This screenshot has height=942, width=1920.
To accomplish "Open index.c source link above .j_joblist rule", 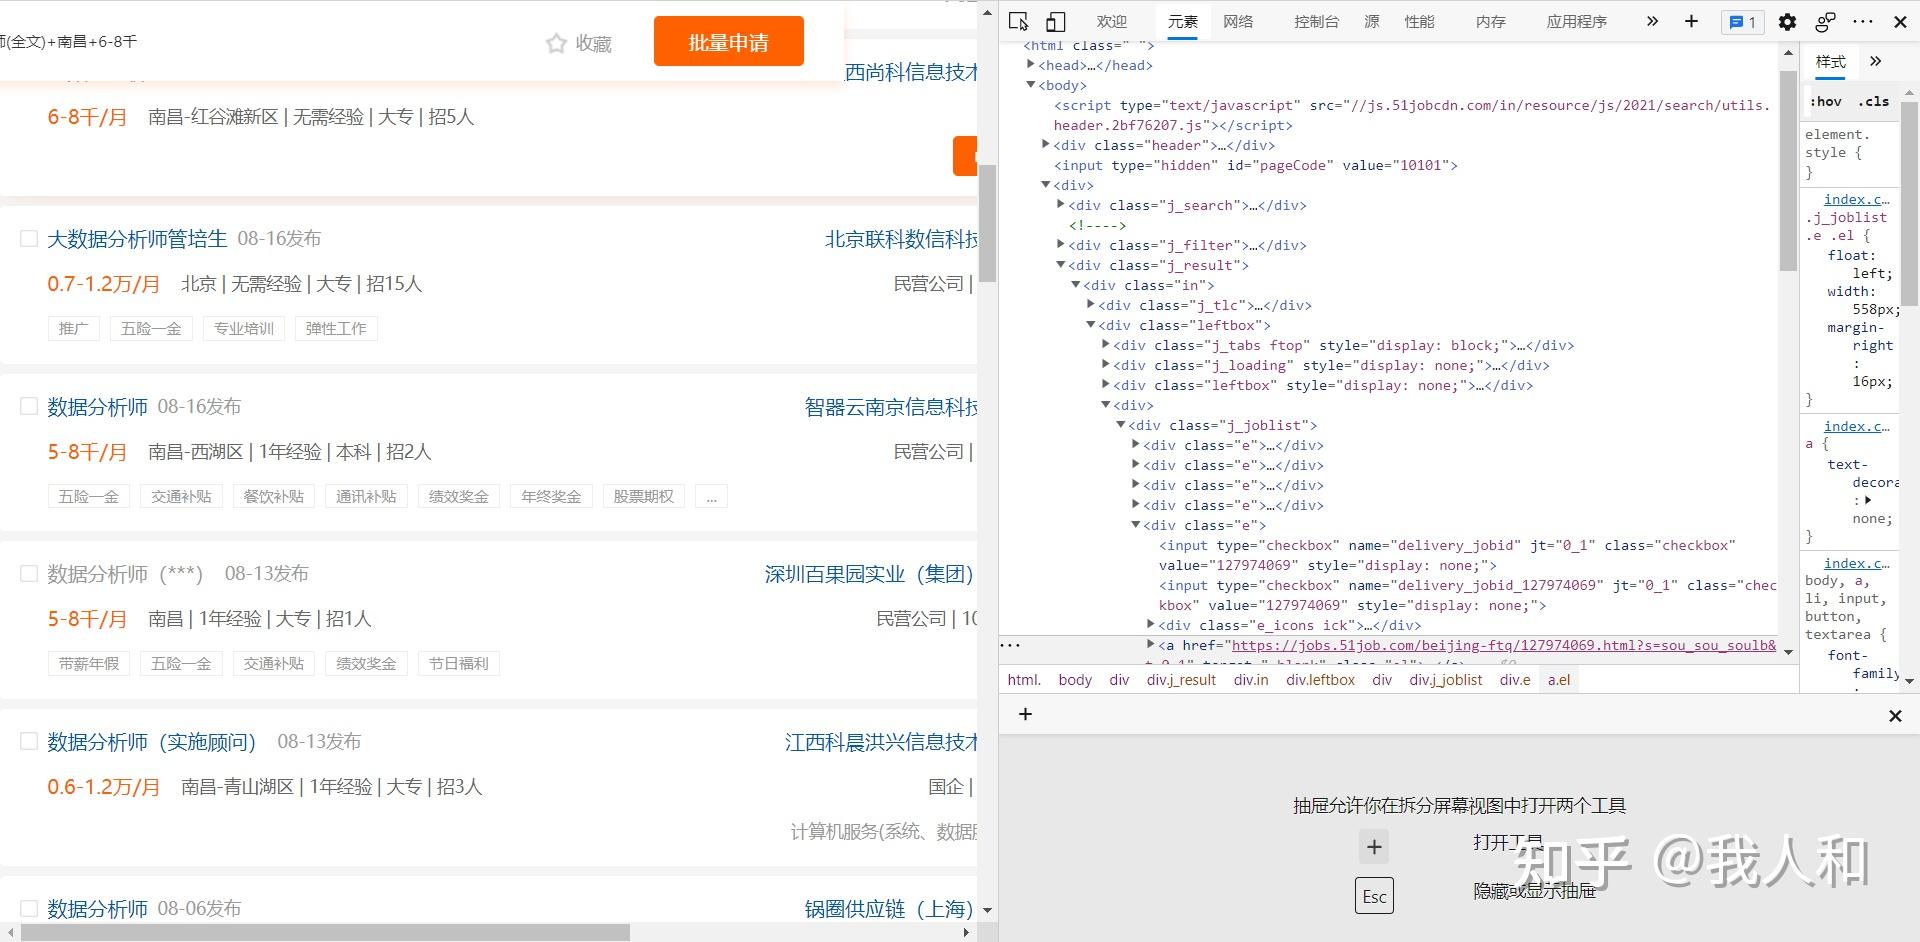I will [x=1857, y=200].
